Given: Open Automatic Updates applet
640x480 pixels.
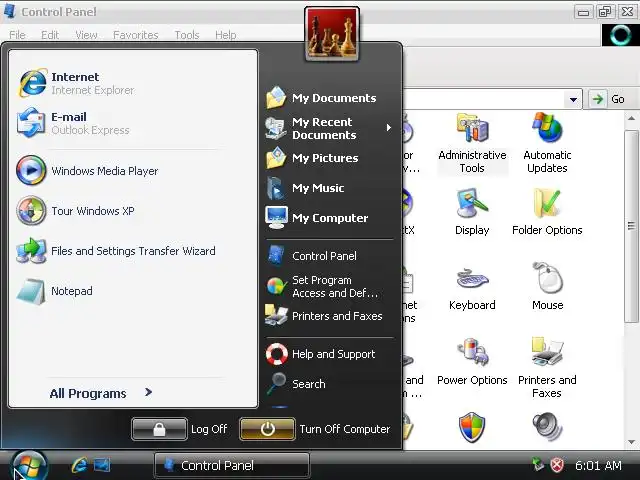Looking at the screenshot, I should [547, 144].
